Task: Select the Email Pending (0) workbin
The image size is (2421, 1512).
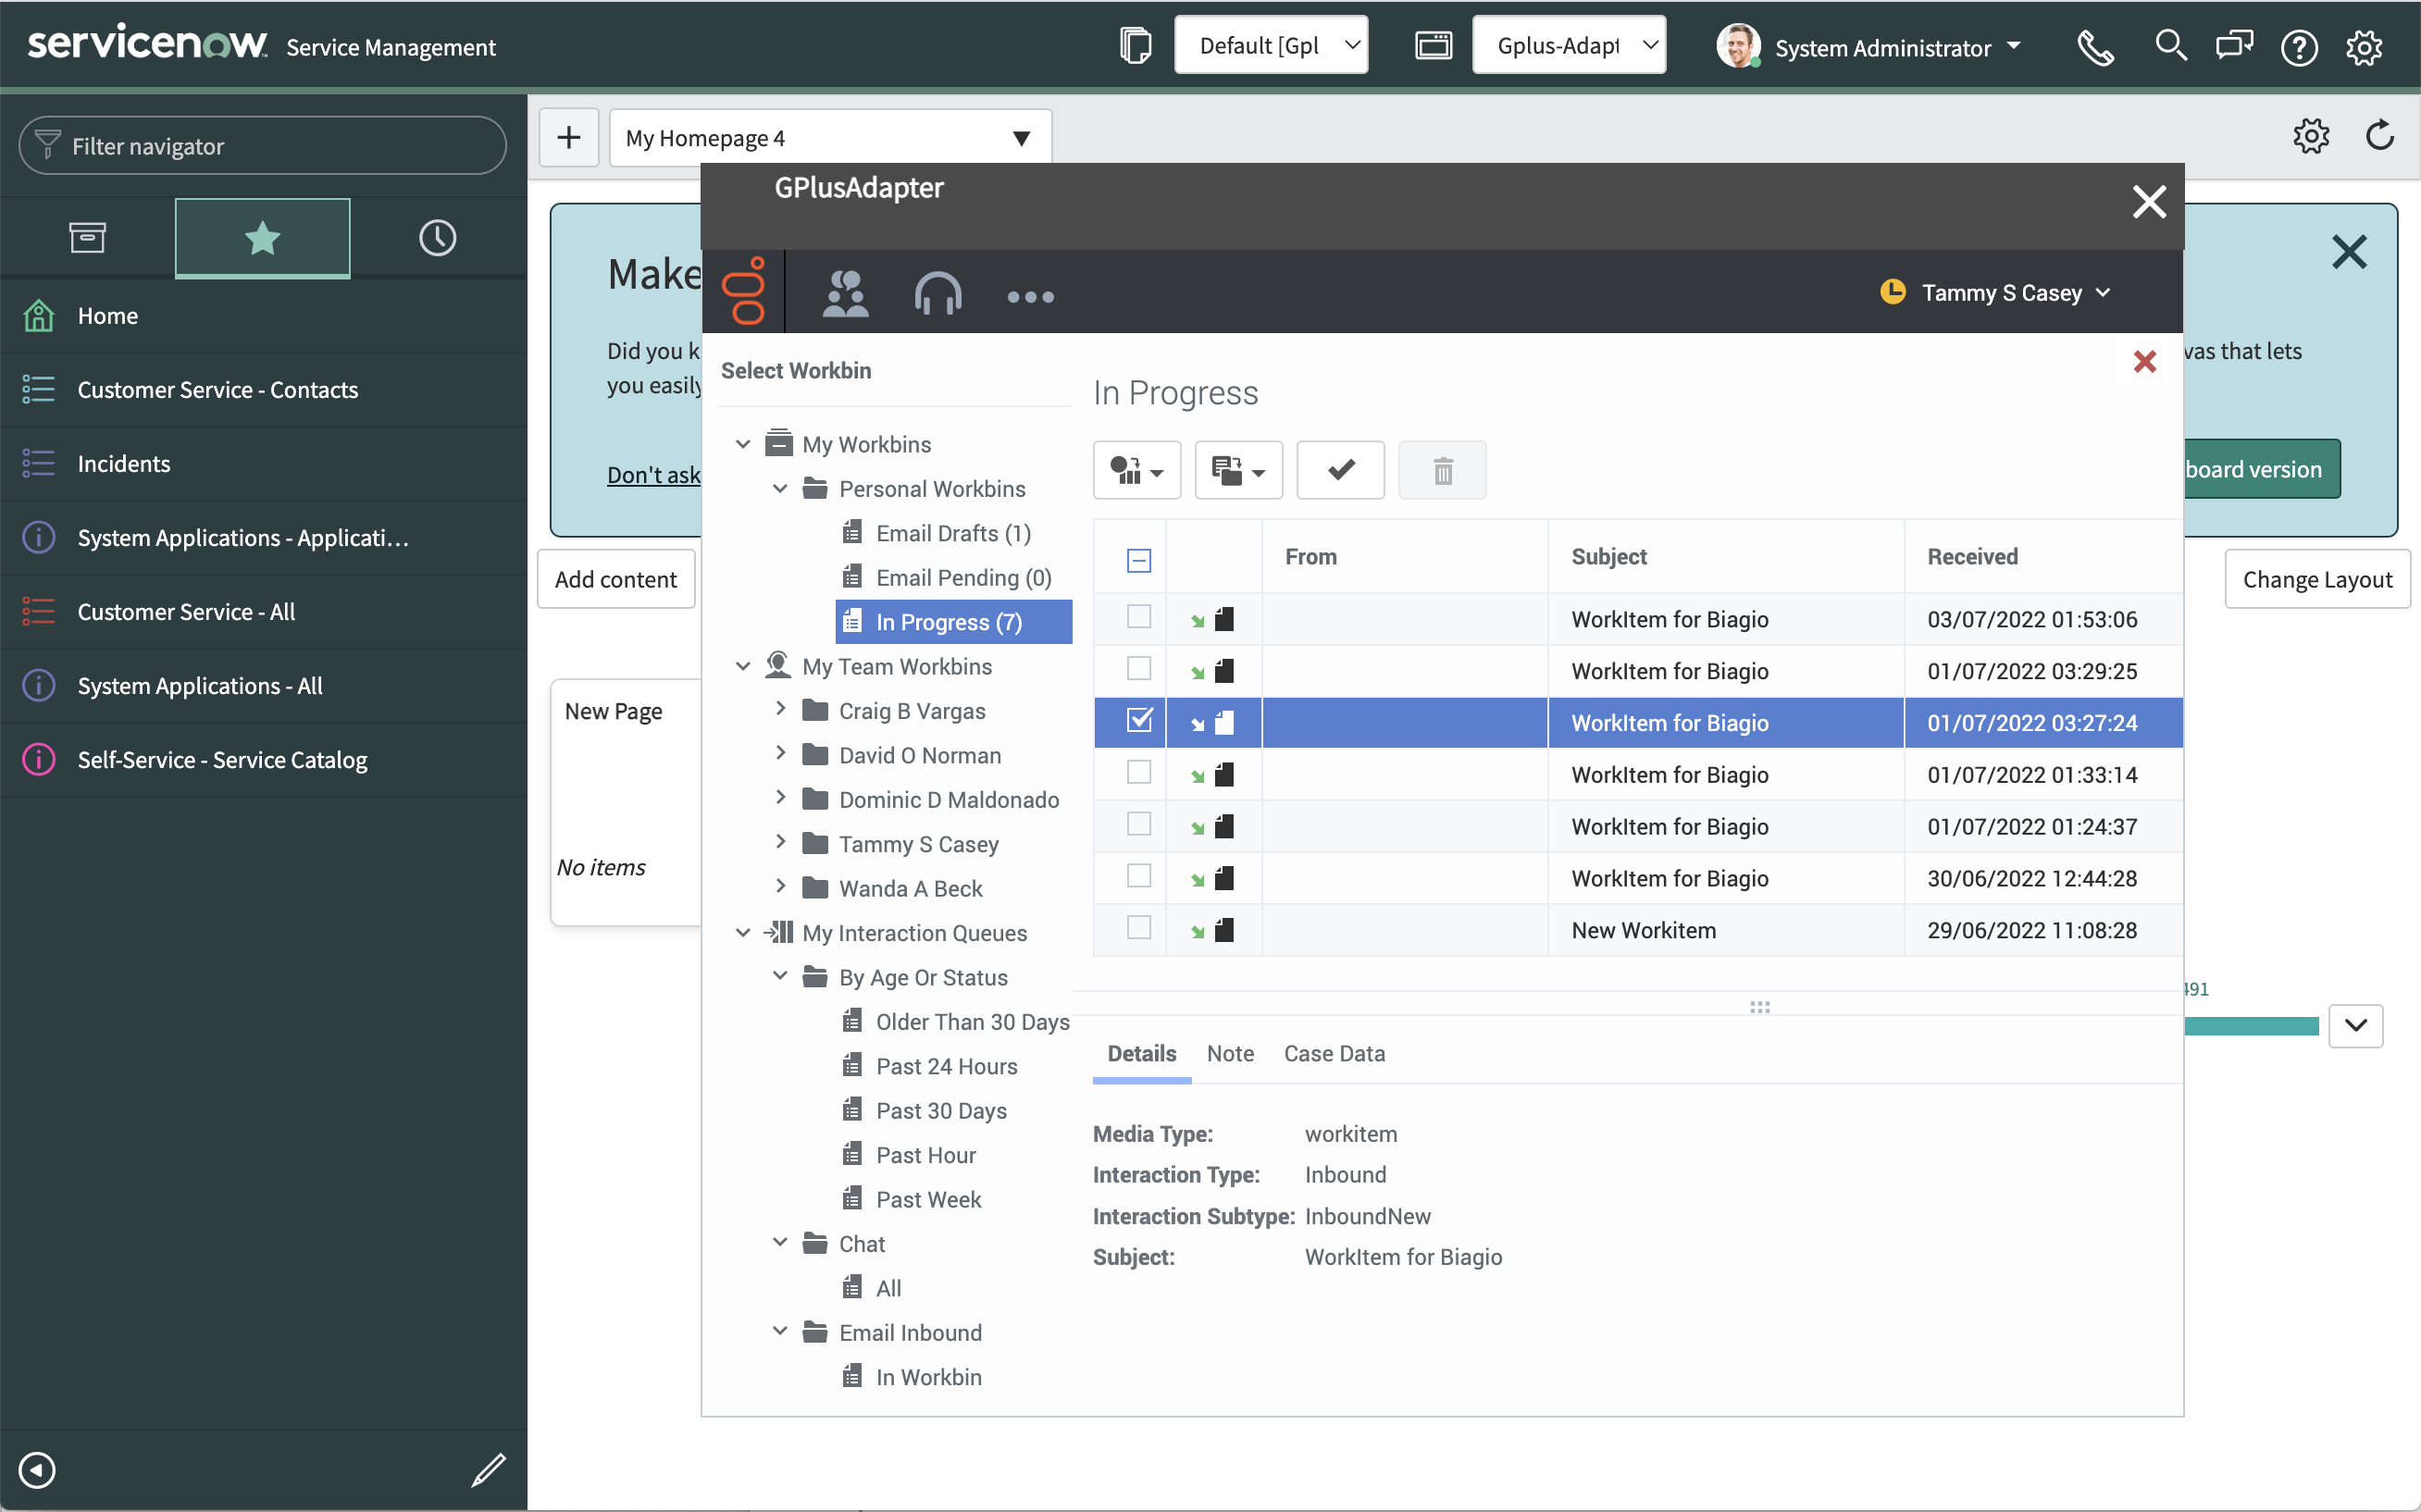Action: (963, 578)
